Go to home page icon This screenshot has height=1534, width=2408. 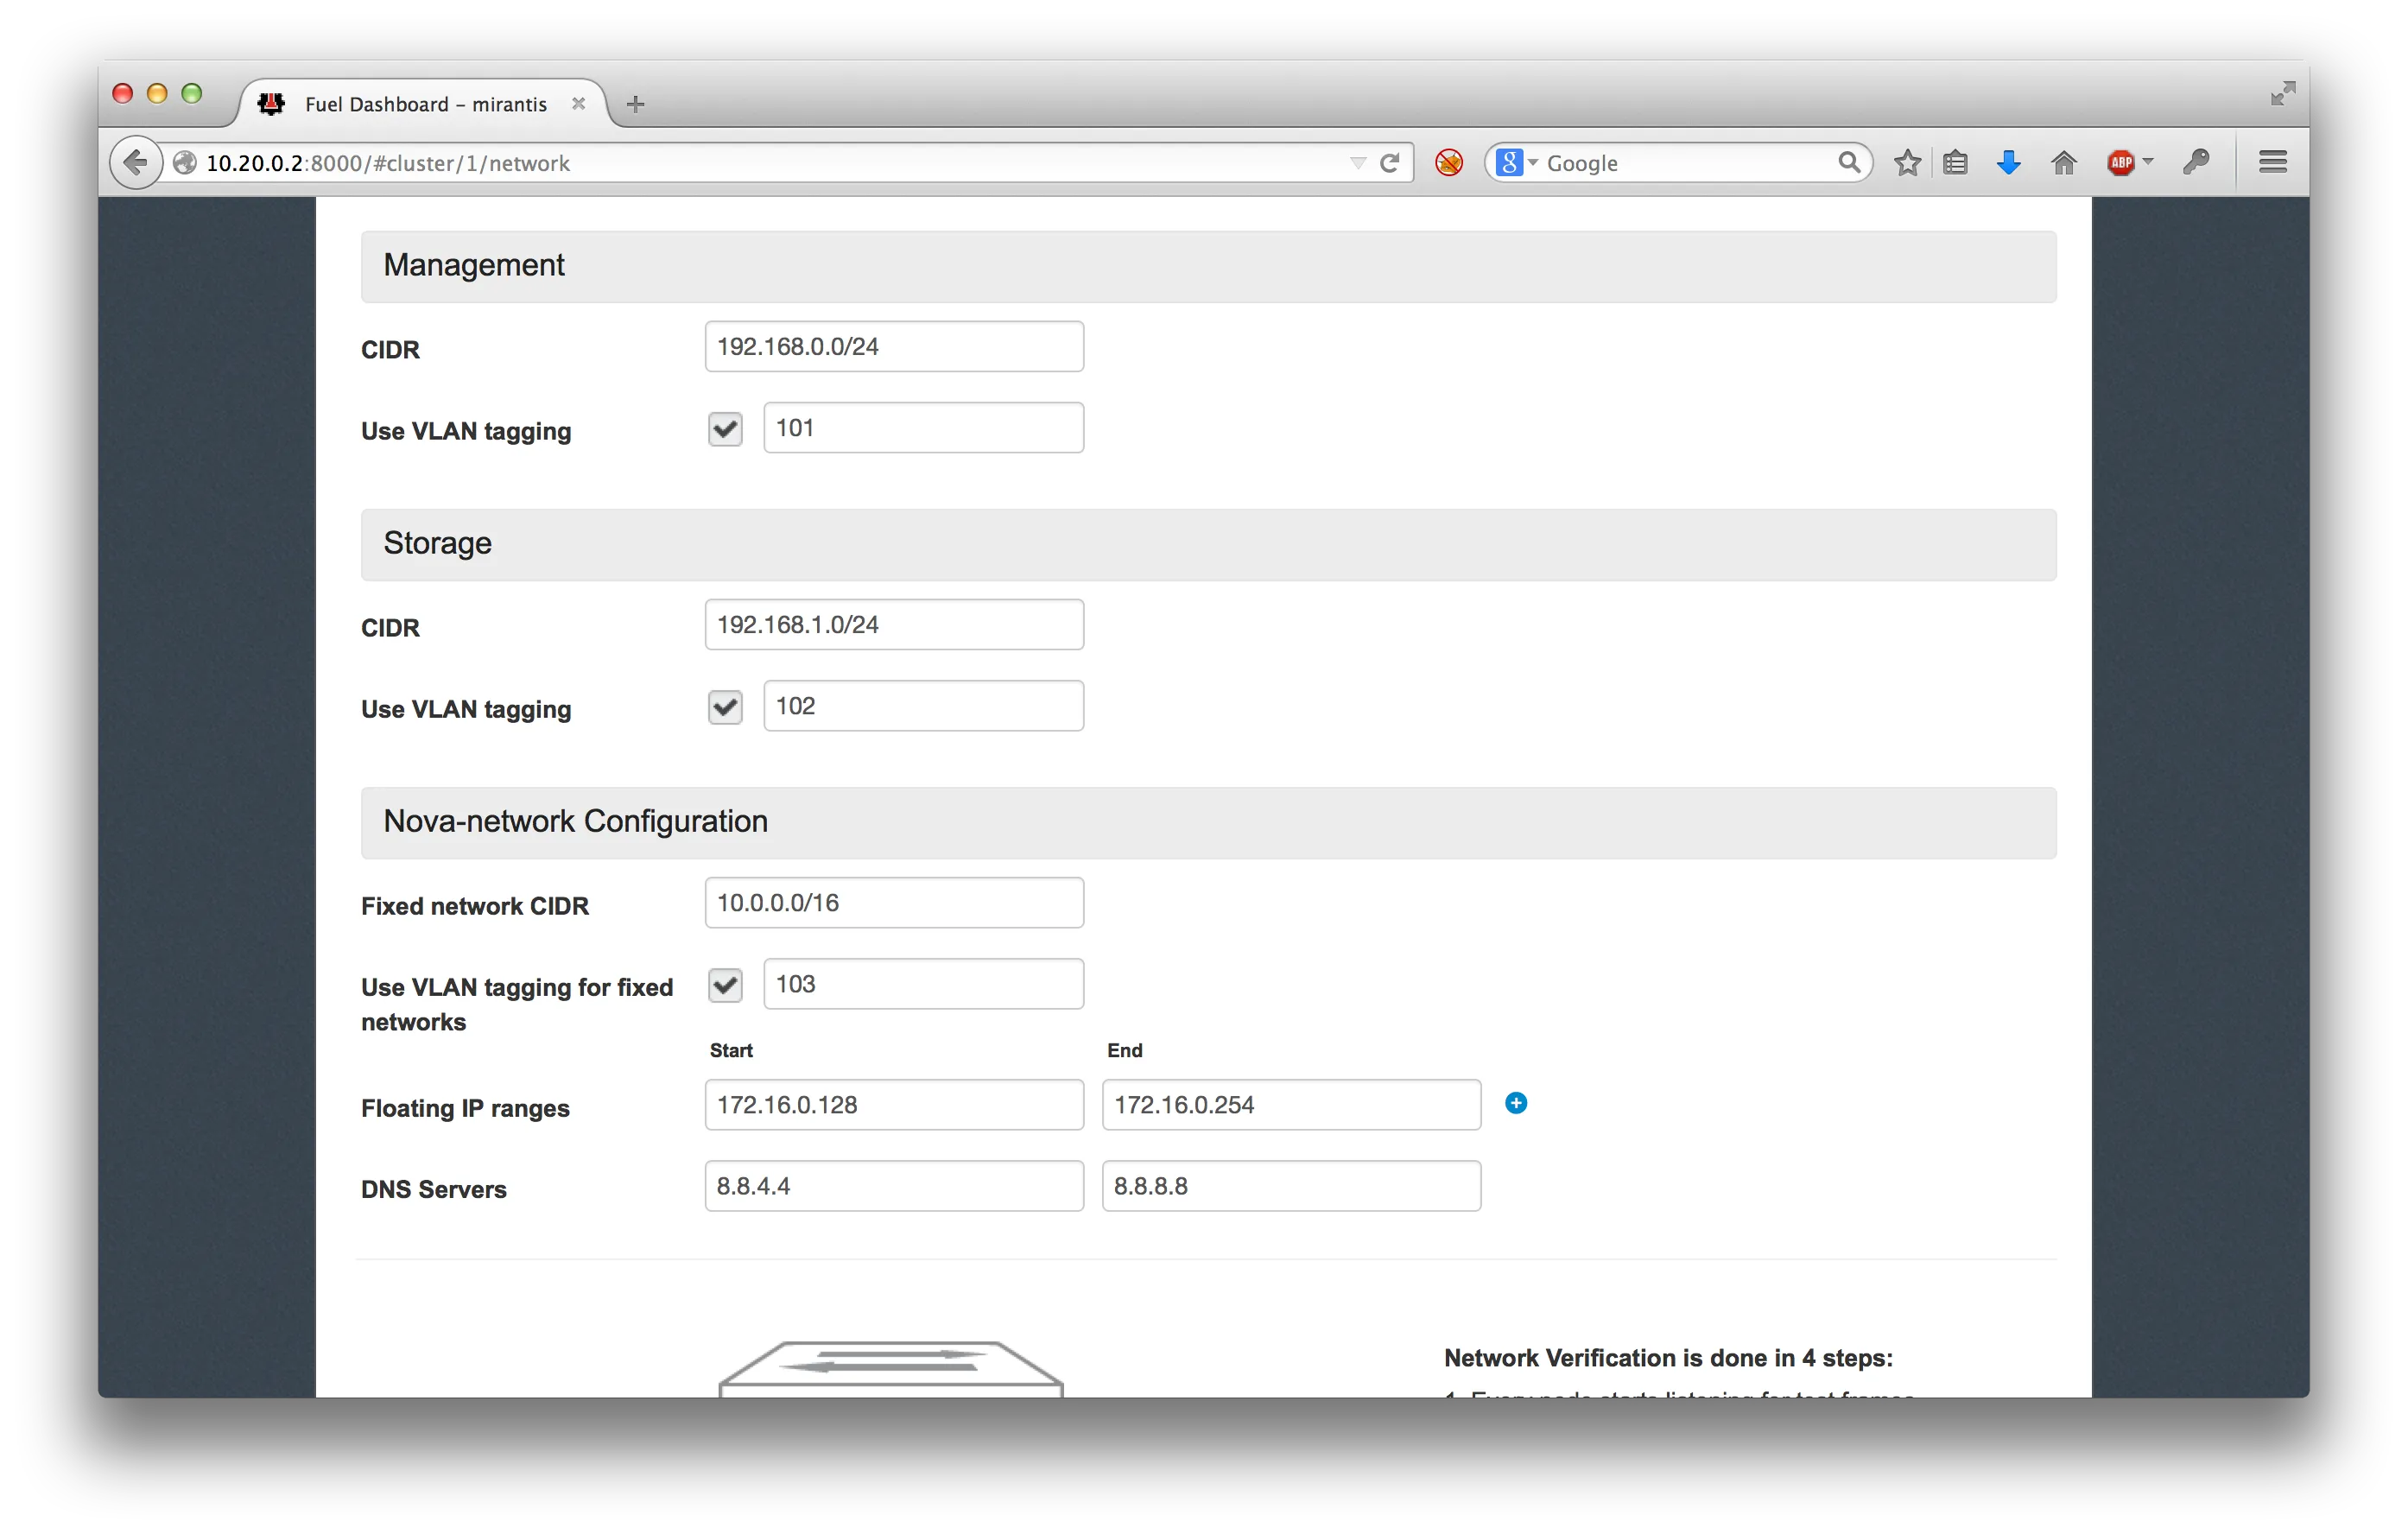2063,162
